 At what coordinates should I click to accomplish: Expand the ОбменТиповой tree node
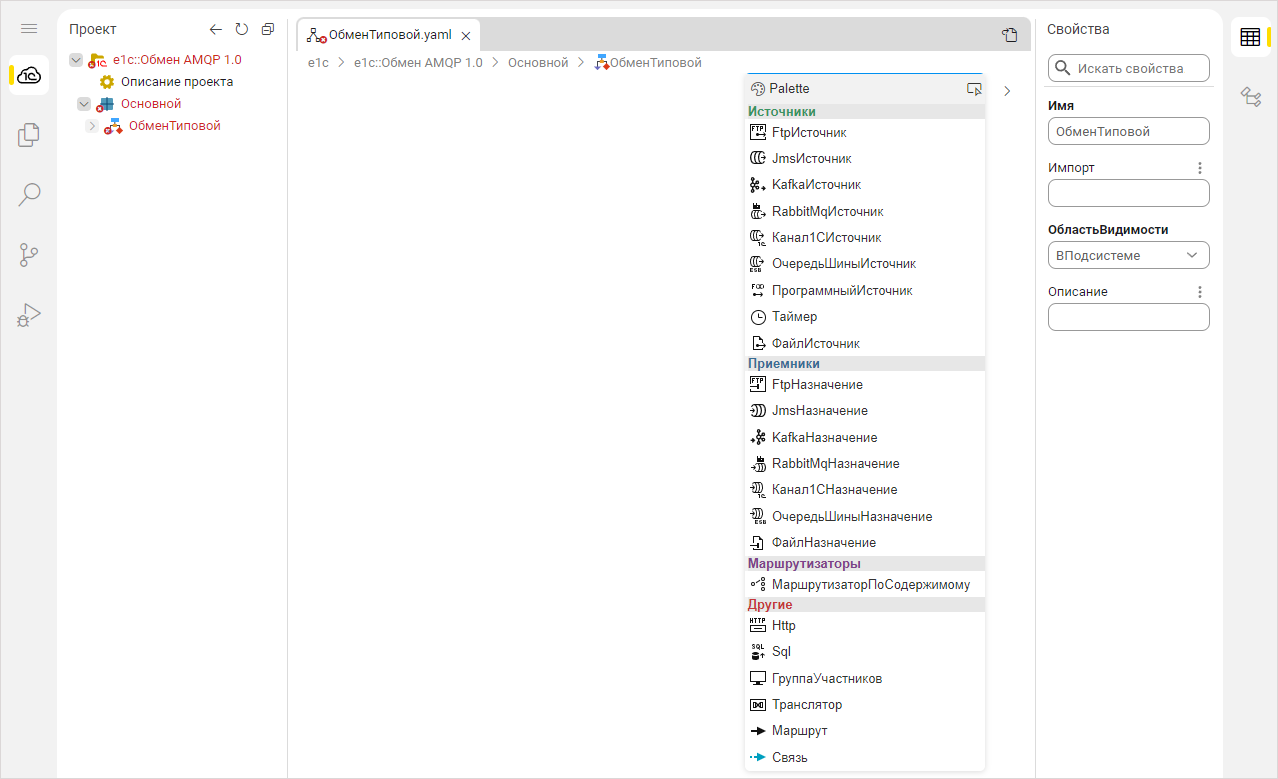[92, 126]
